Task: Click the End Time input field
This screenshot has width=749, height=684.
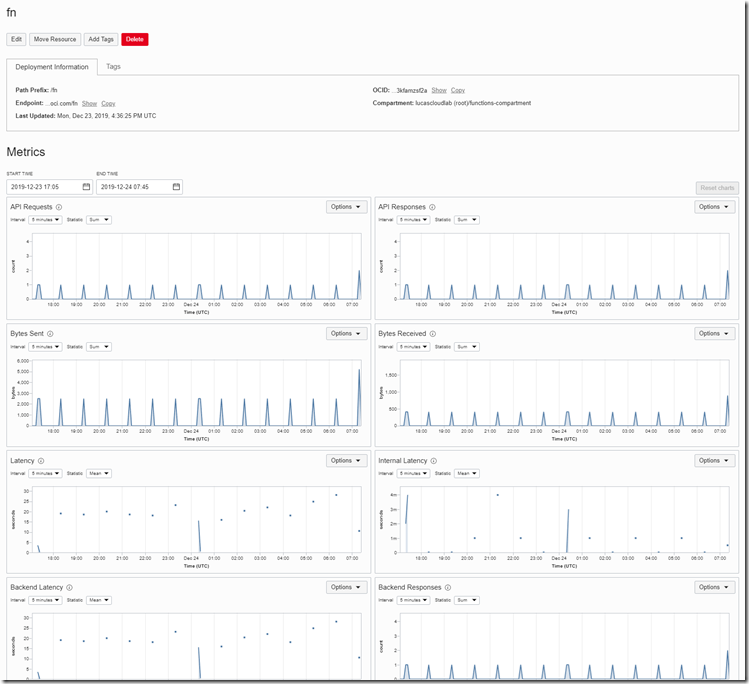Action: coord(132,187)
